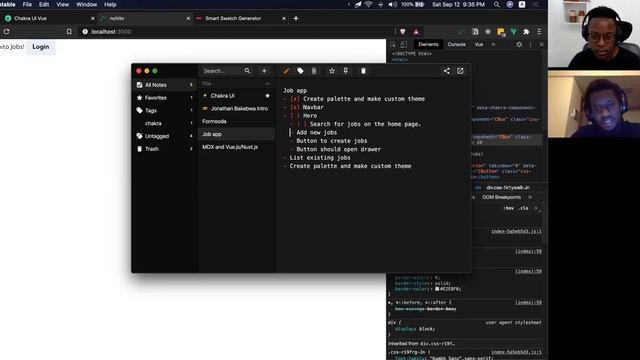Click the share icon in the note toolbar
The image size is (640, 360).
pyautogui.click(x=447, y=71)
